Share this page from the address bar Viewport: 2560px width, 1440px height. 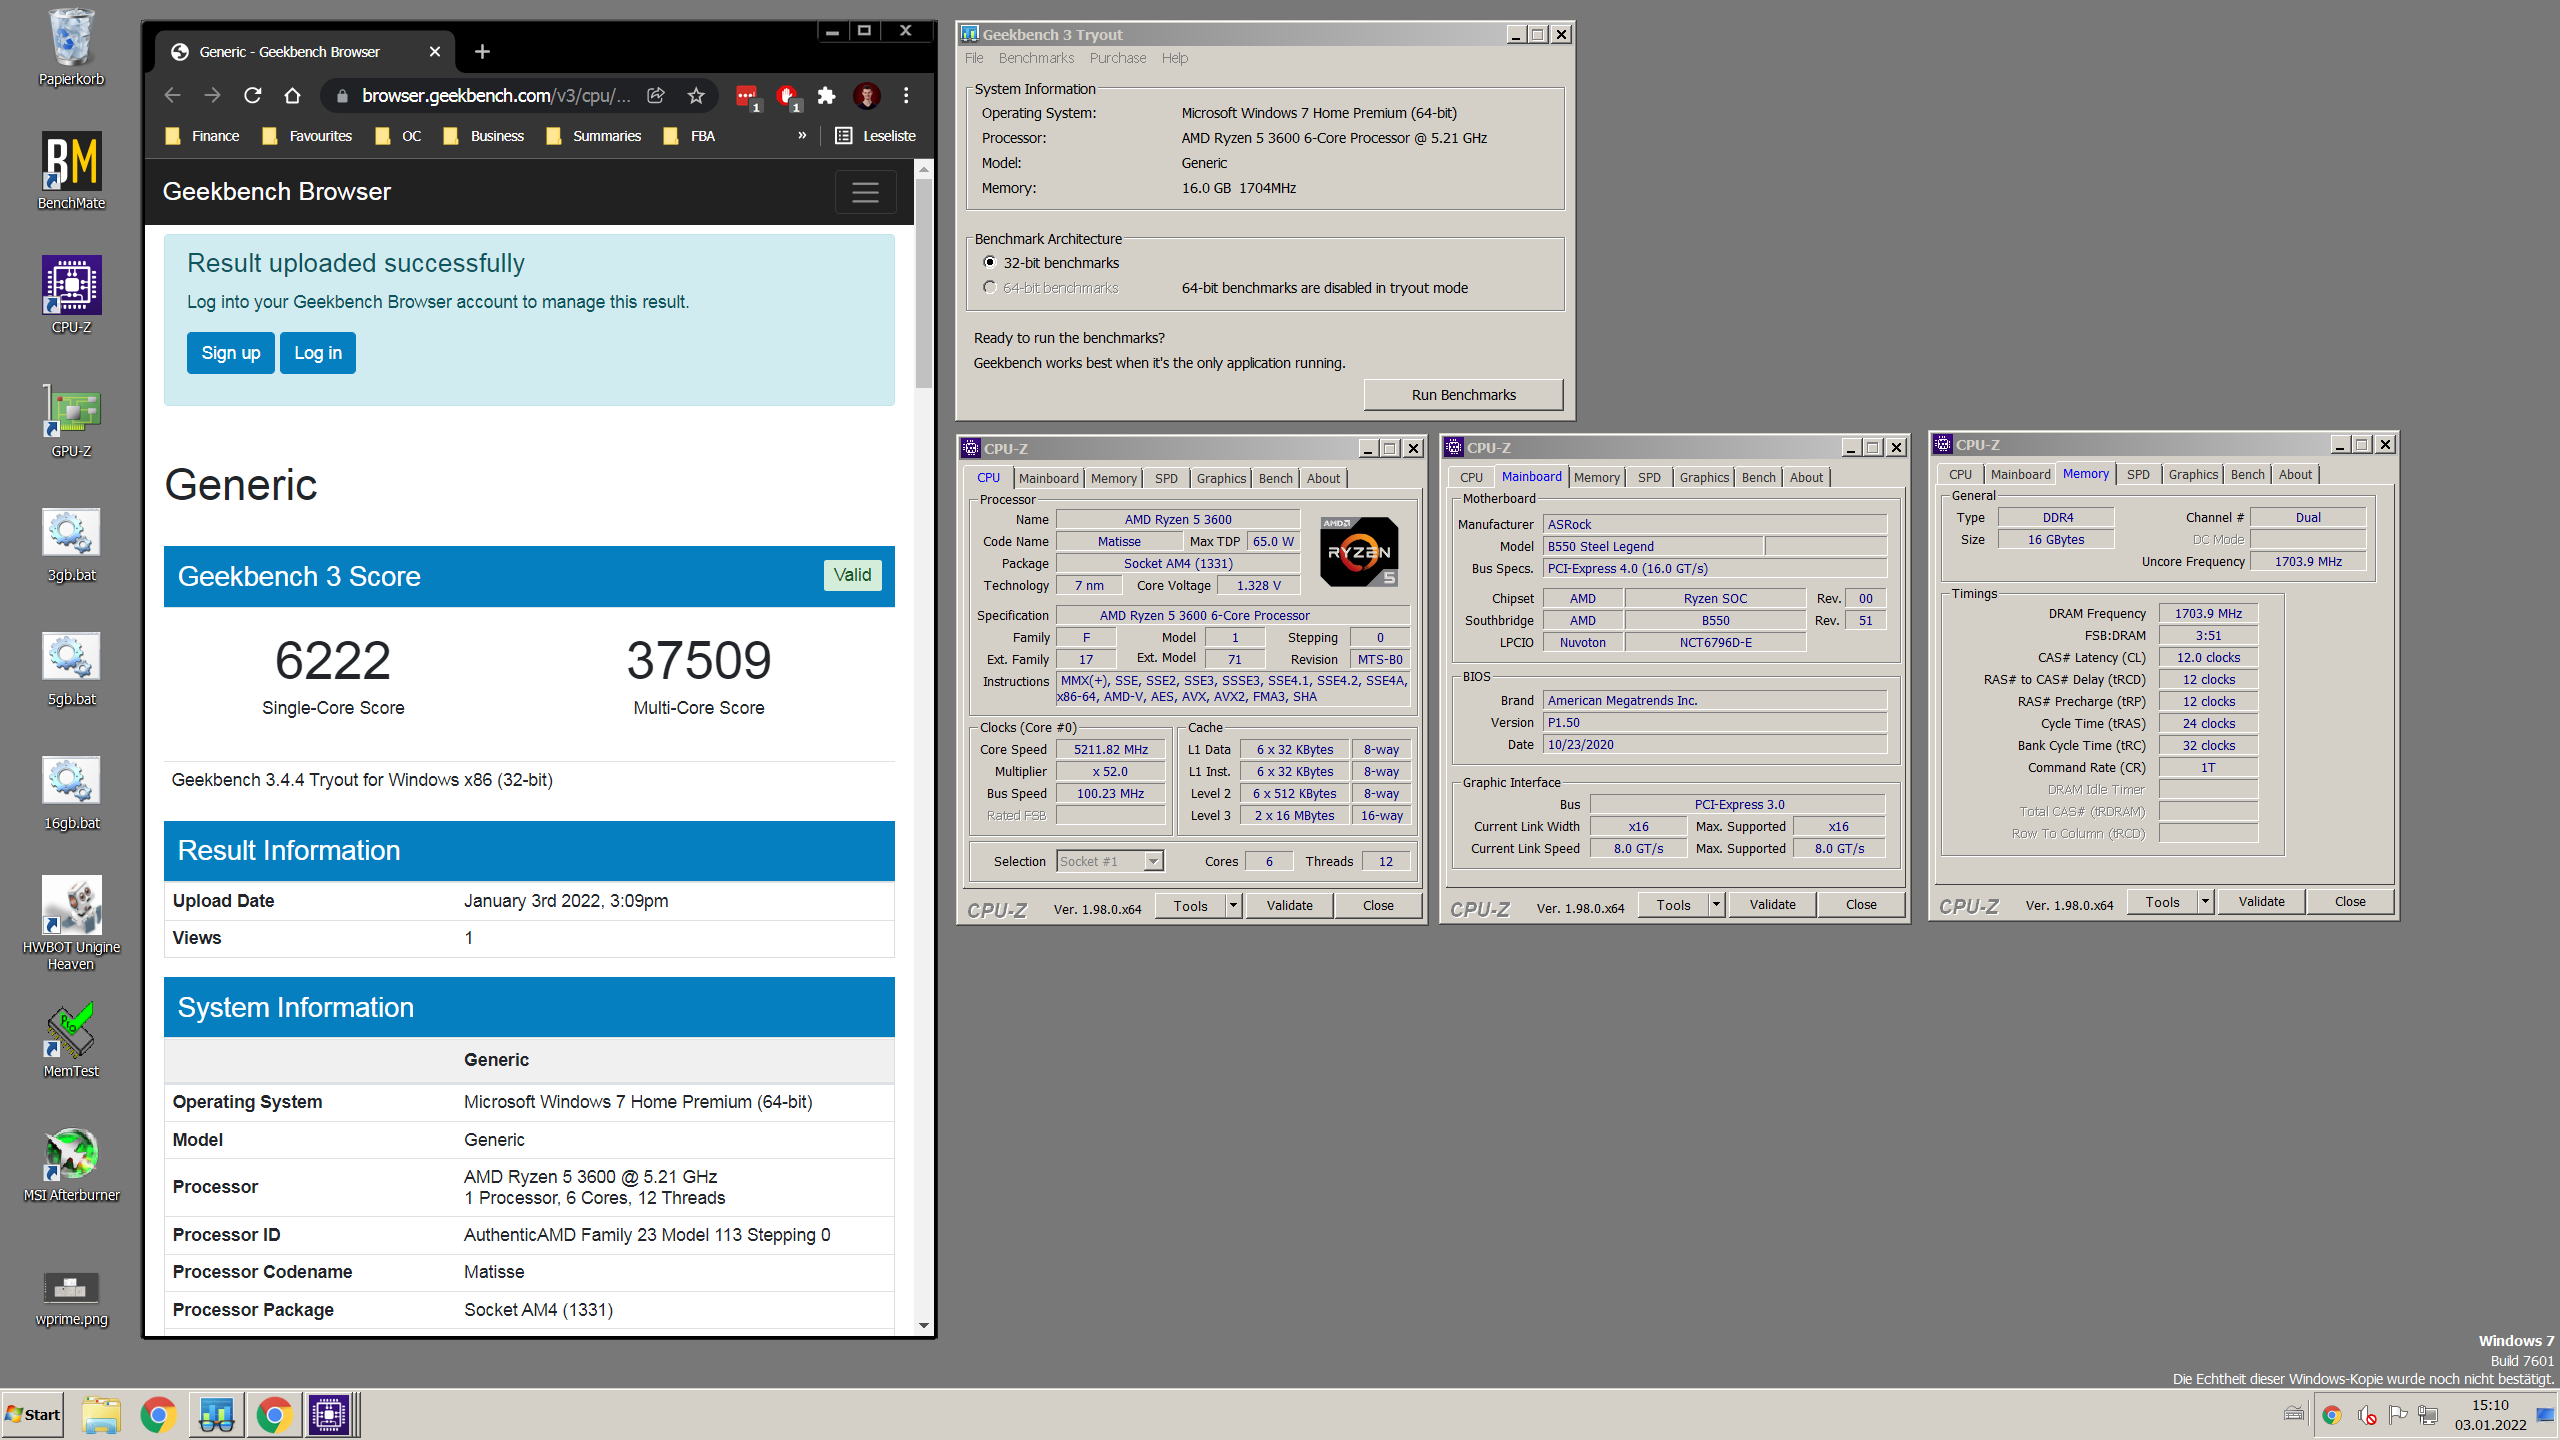coord(656,95)
